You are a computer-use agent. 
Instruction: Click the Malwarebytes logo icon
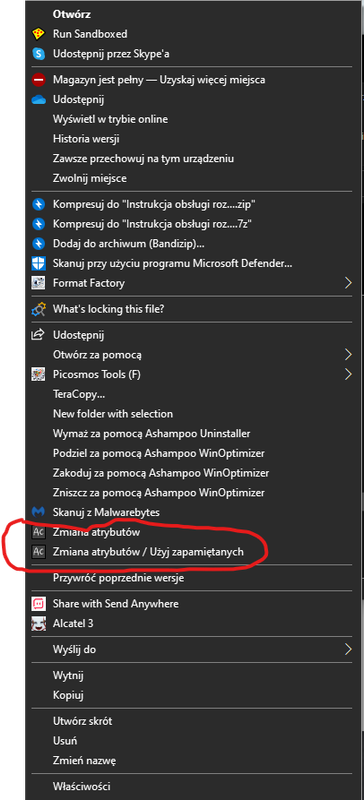[39, 512]
